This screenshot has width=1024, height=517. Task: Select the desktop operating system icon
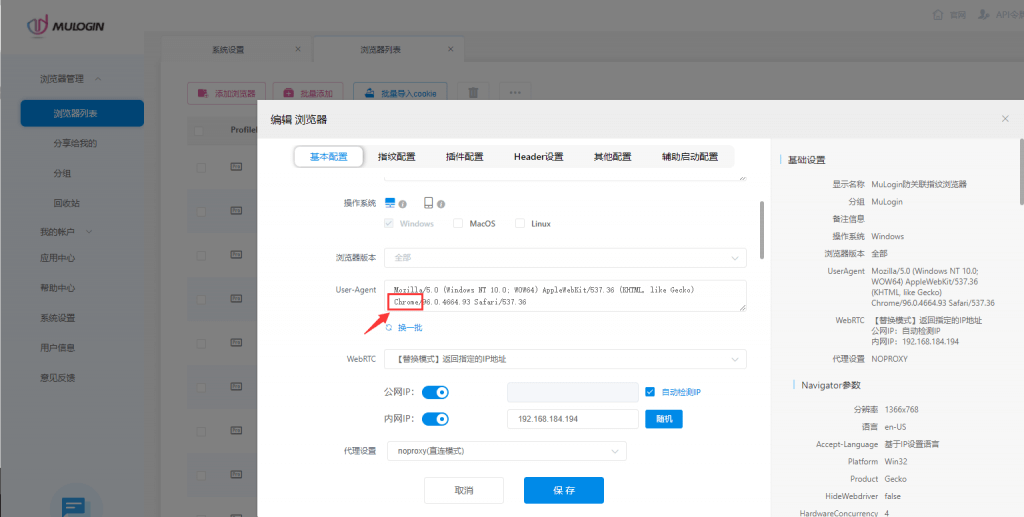pos(391,203)
